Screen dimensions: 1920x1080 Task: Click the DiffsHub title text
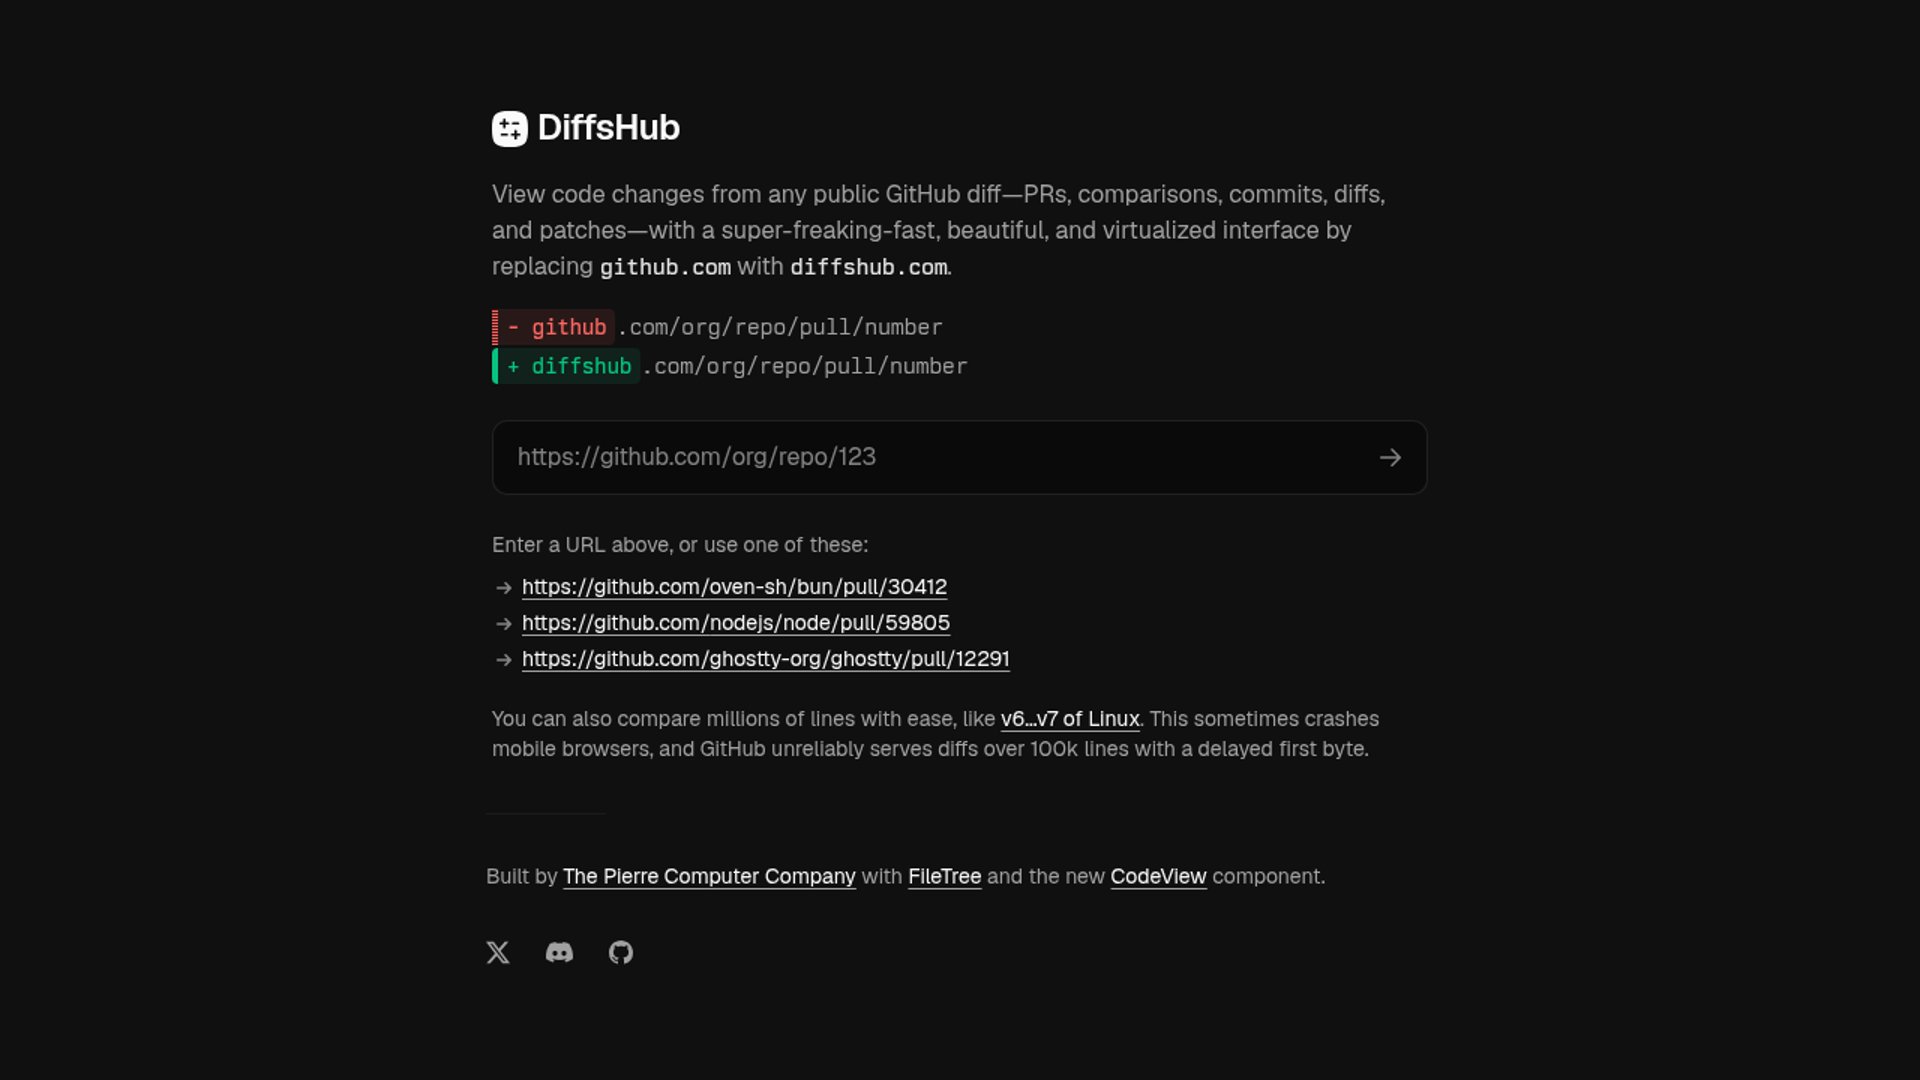608,128
